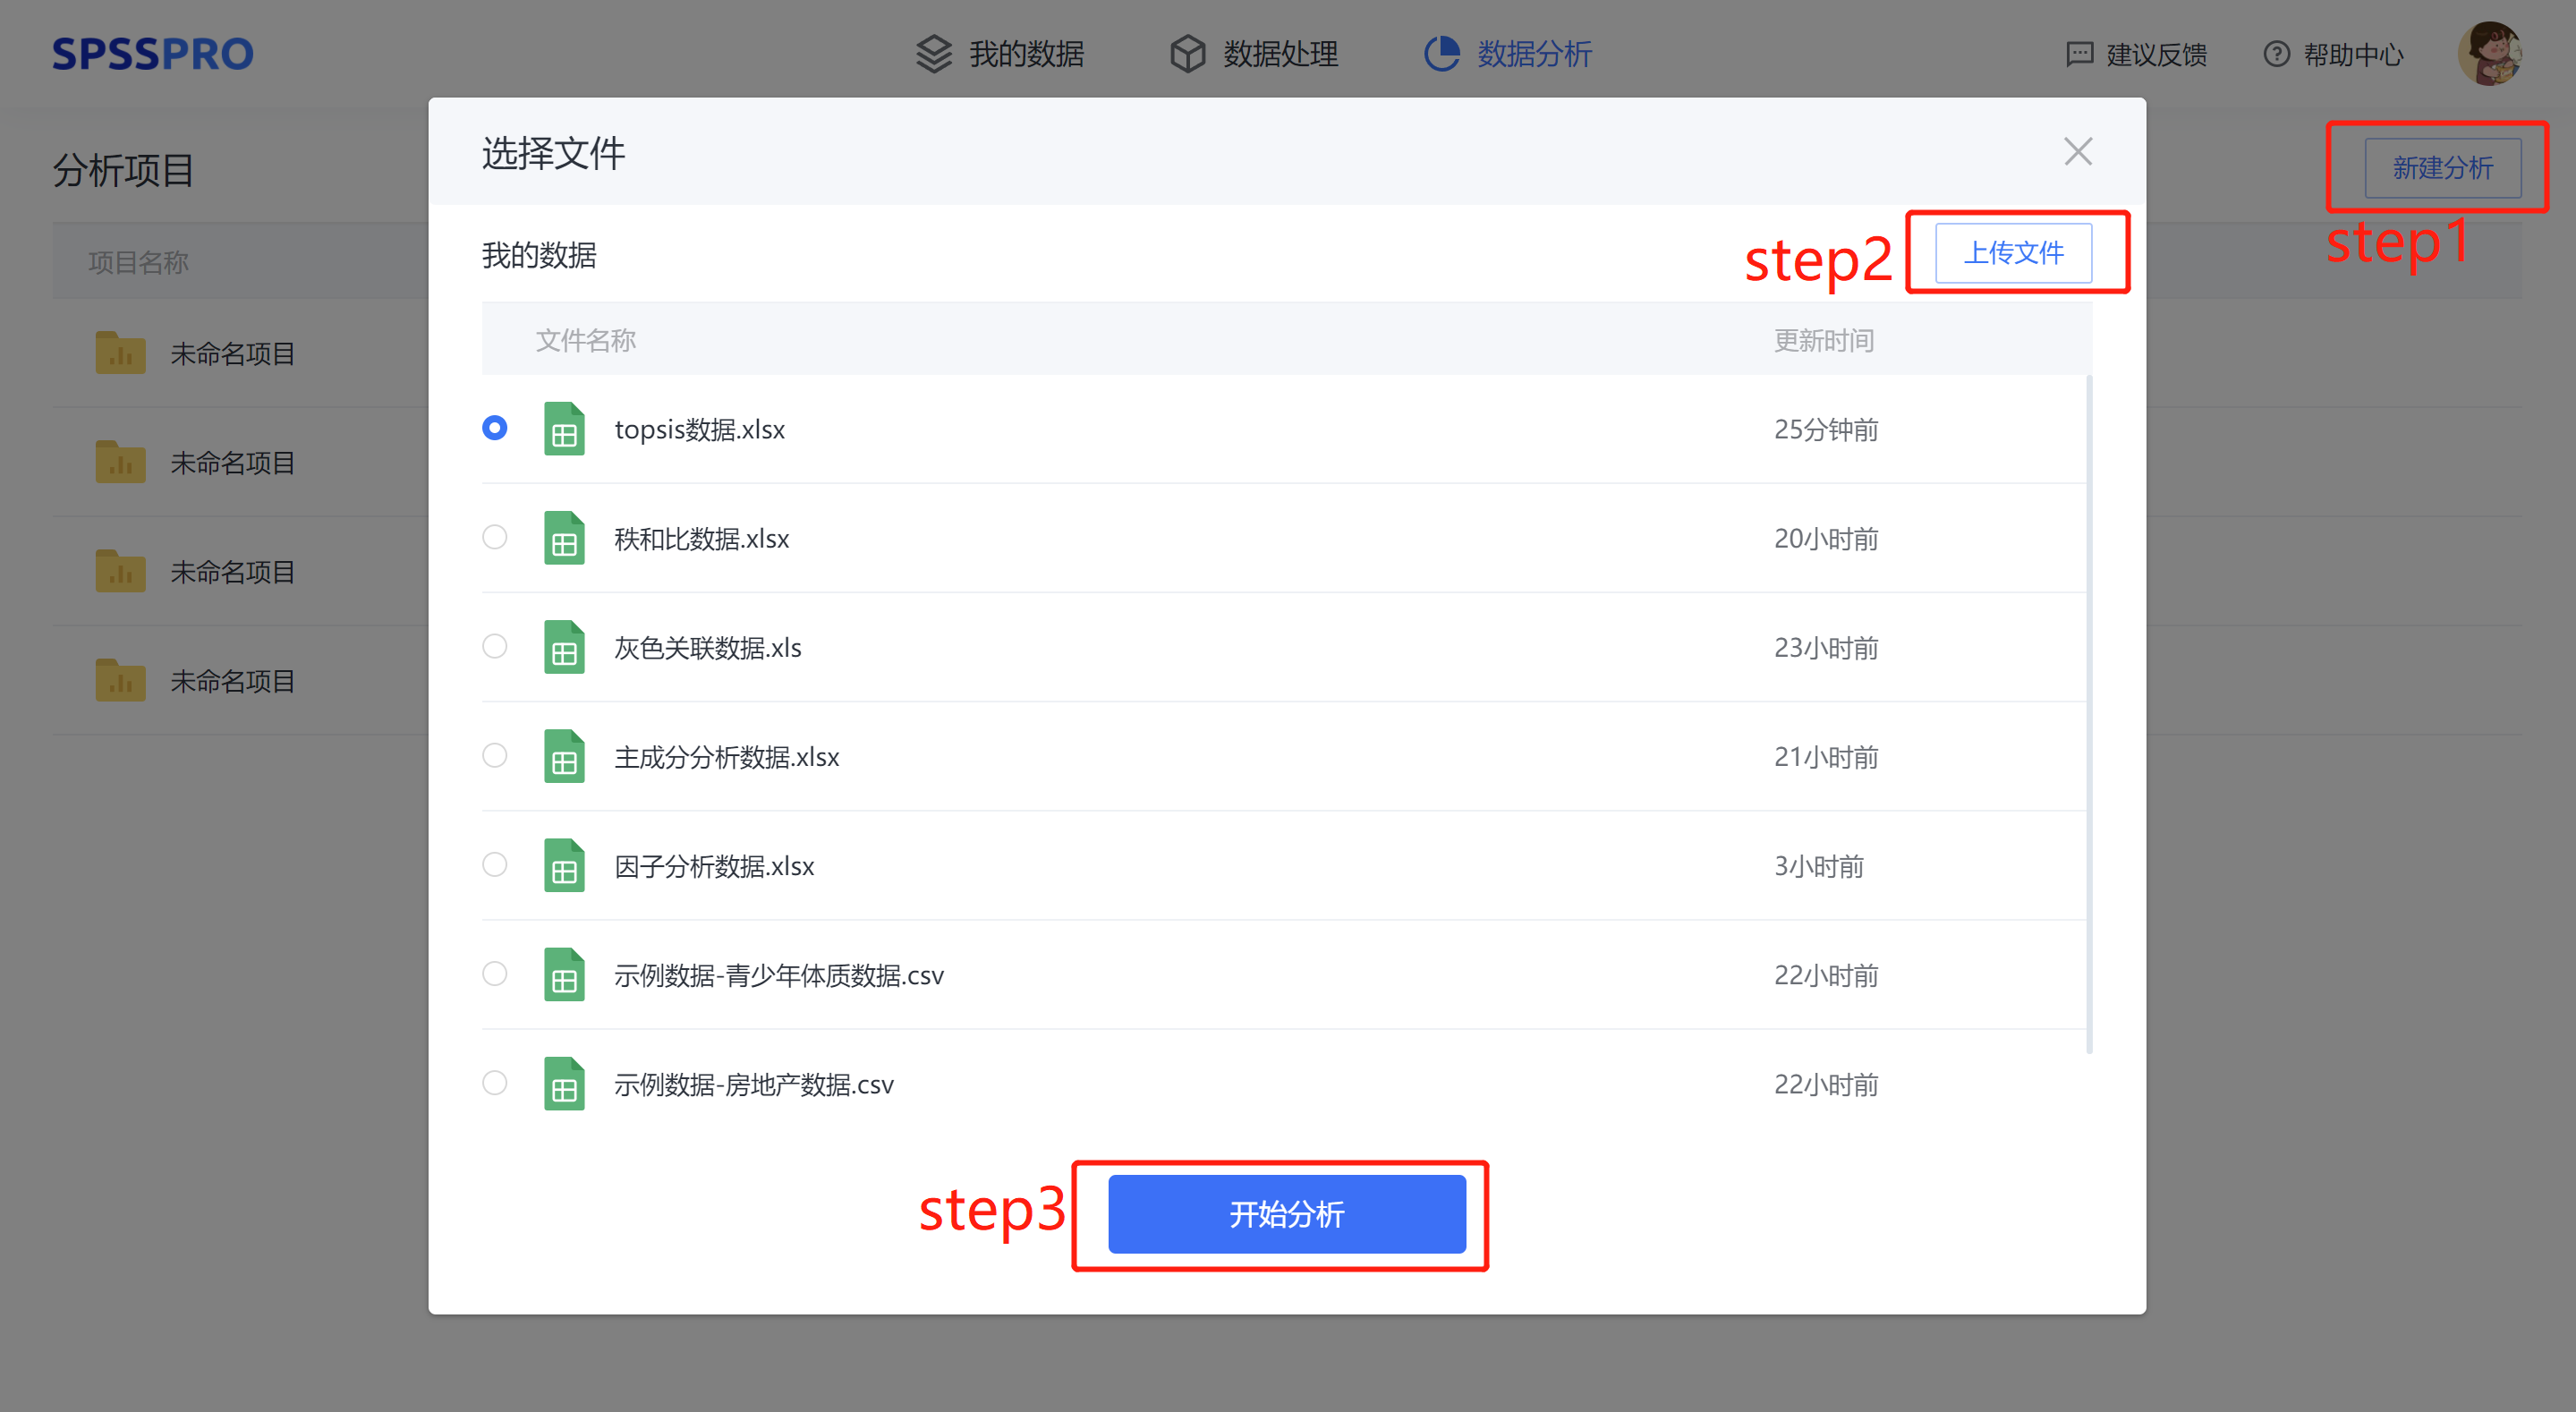Viewport: 2576px width, 1412px height.
Task: Click the 我的数据 layers icon
Action: pyautogui.click(x=934, y=54)
